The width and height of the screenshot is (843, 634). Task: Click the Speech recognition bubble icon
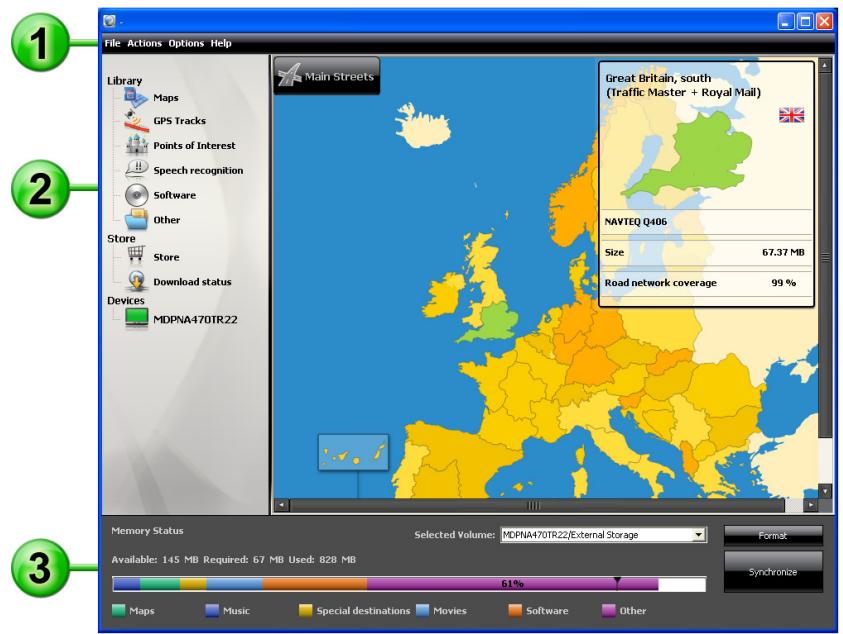click(137, 170)
